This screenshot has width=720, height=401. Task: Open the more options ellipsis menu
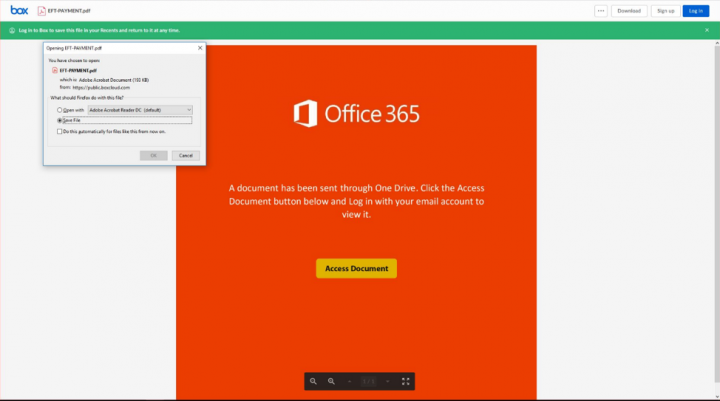click(x=601, y=11)
